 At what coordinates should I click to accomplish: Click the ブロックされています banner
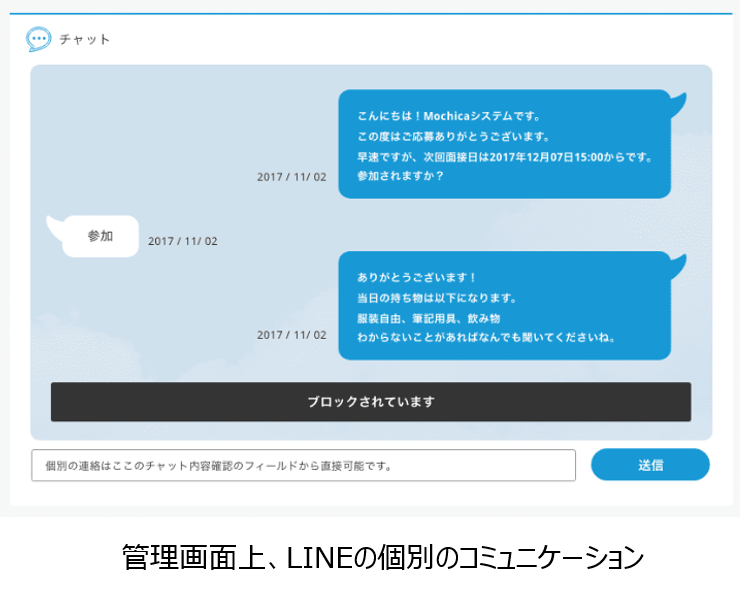(371, 402)
